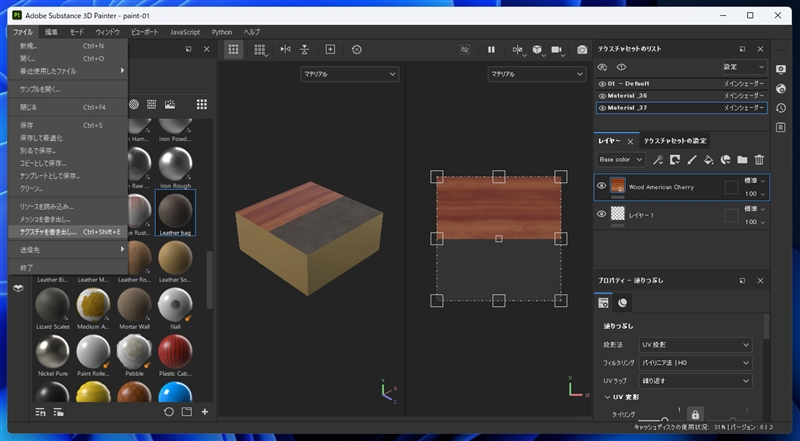Open the 編集 menu
Viewport: 800px width, 441px height.
pyautogui.click(x=52, y=32)
